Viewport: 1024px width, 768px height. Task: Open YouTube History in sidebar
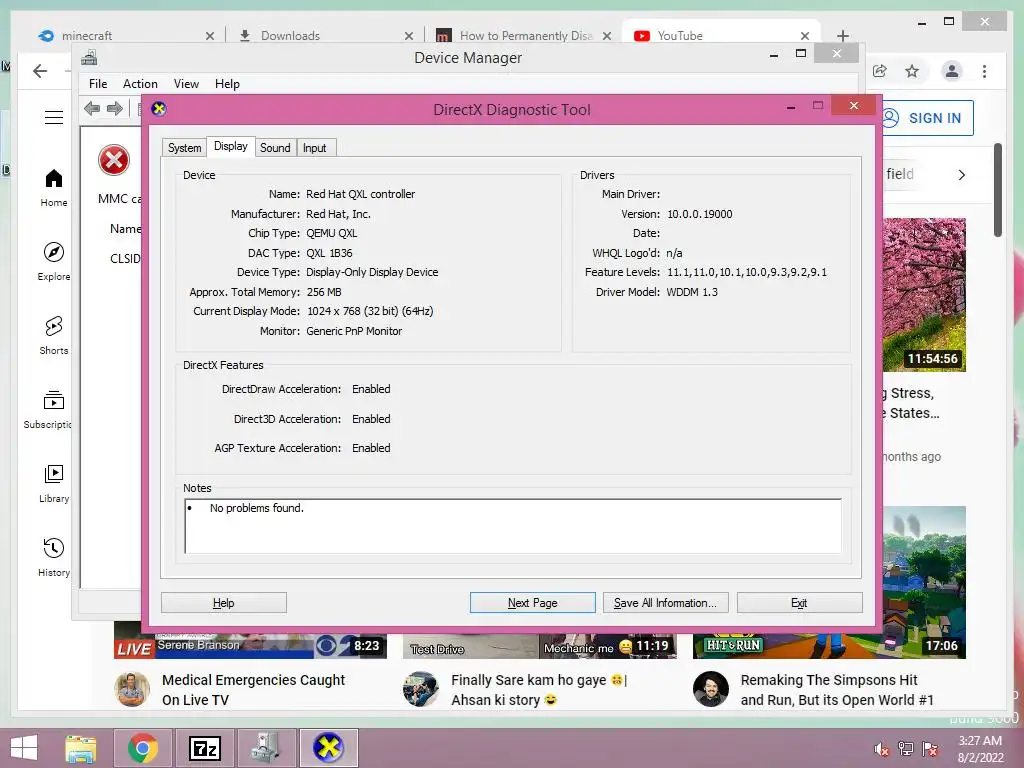[x=54, y=557]
